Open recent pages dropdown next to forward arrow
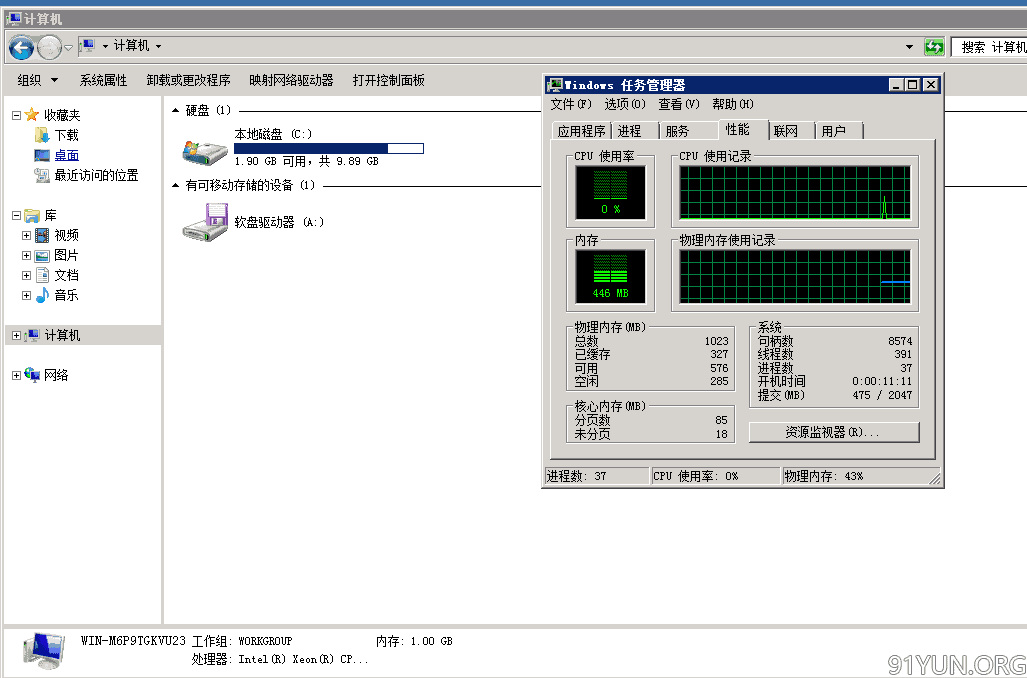Image resolution: width=1027 pixels, height=678 pixels. pos(68,47)
